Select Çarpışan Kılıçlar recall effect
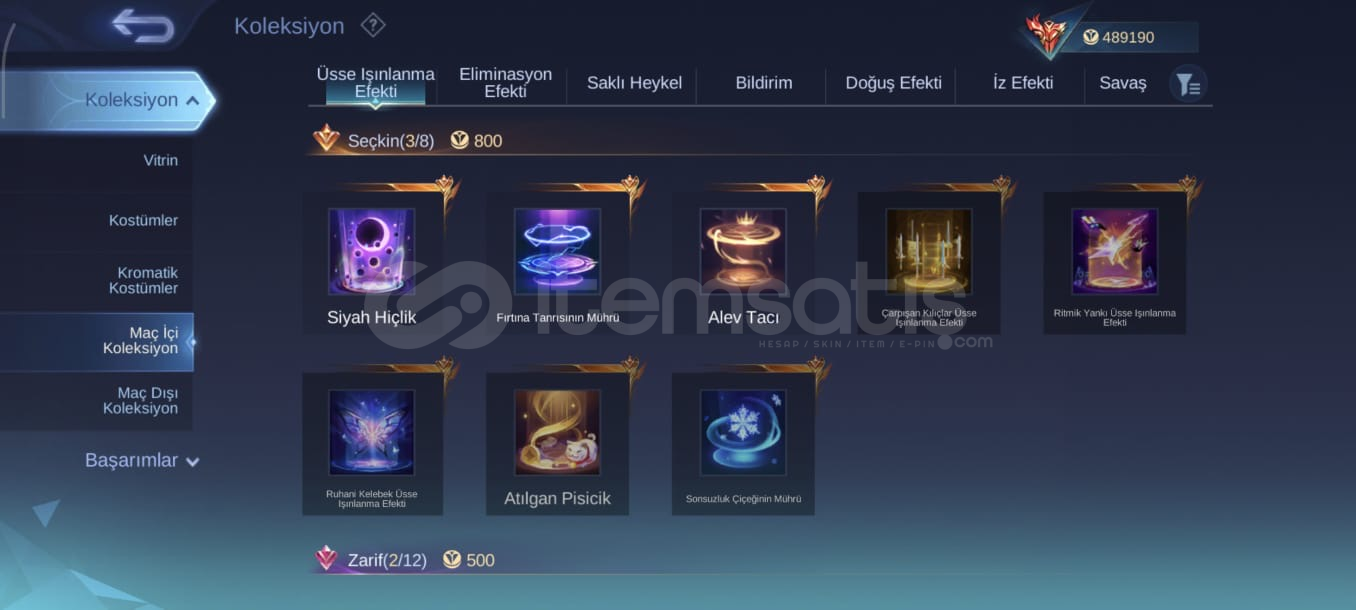 tap(929, 262)
